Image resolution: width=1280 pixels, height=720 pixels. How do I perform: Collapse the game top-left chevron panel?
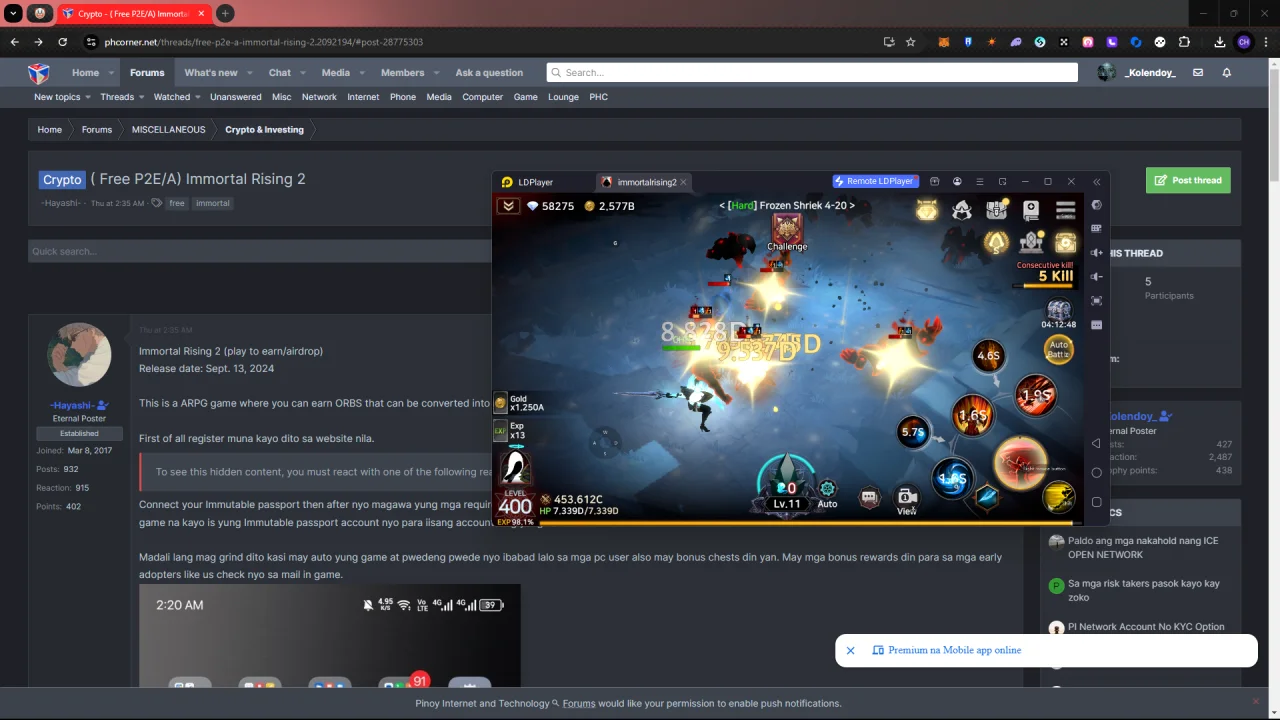(x=508, y=206)
